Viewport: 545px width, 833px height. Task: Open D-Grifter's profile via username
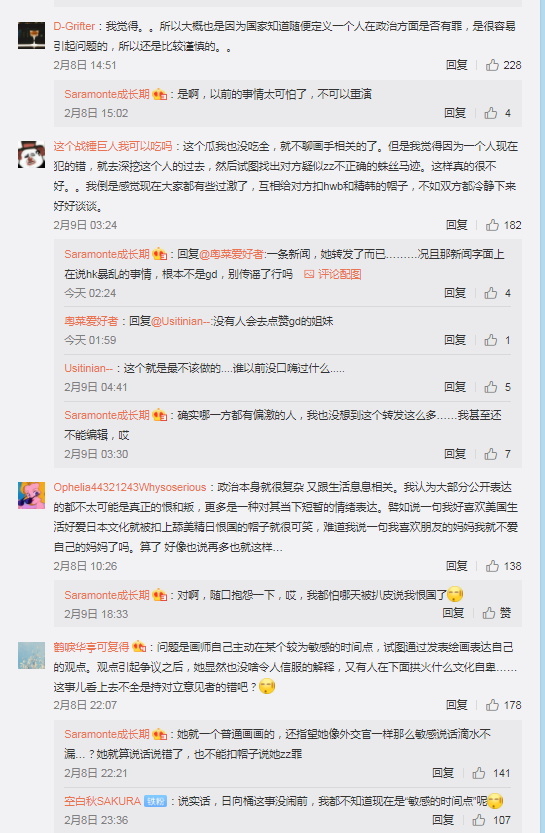pos(74,26)
